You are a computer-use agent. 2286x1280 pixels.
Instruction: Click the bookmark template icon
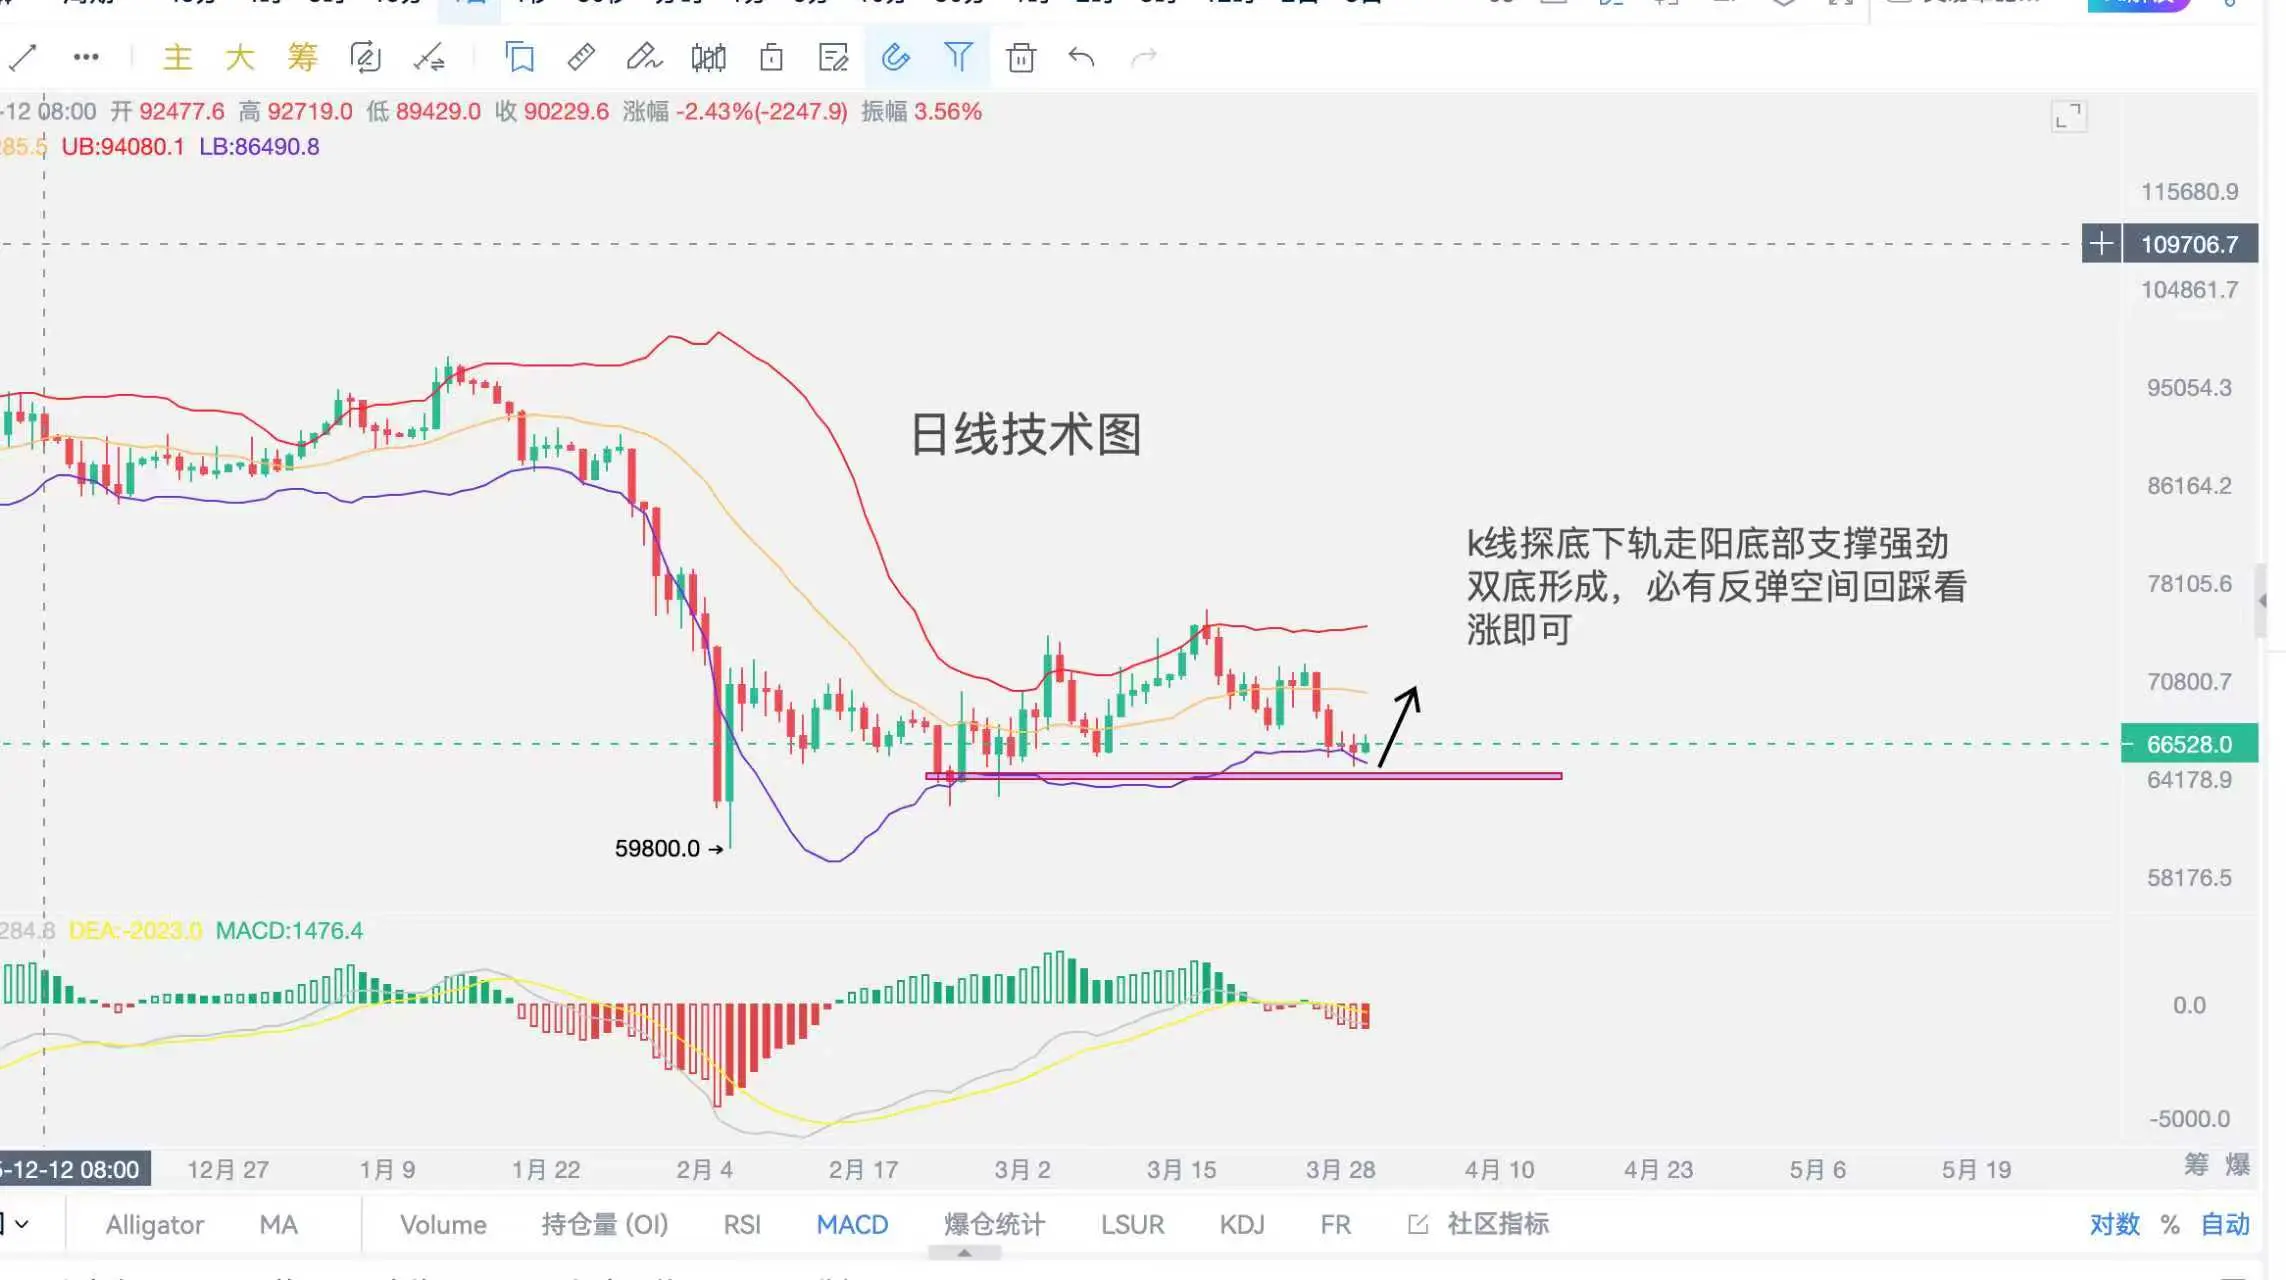520,57
